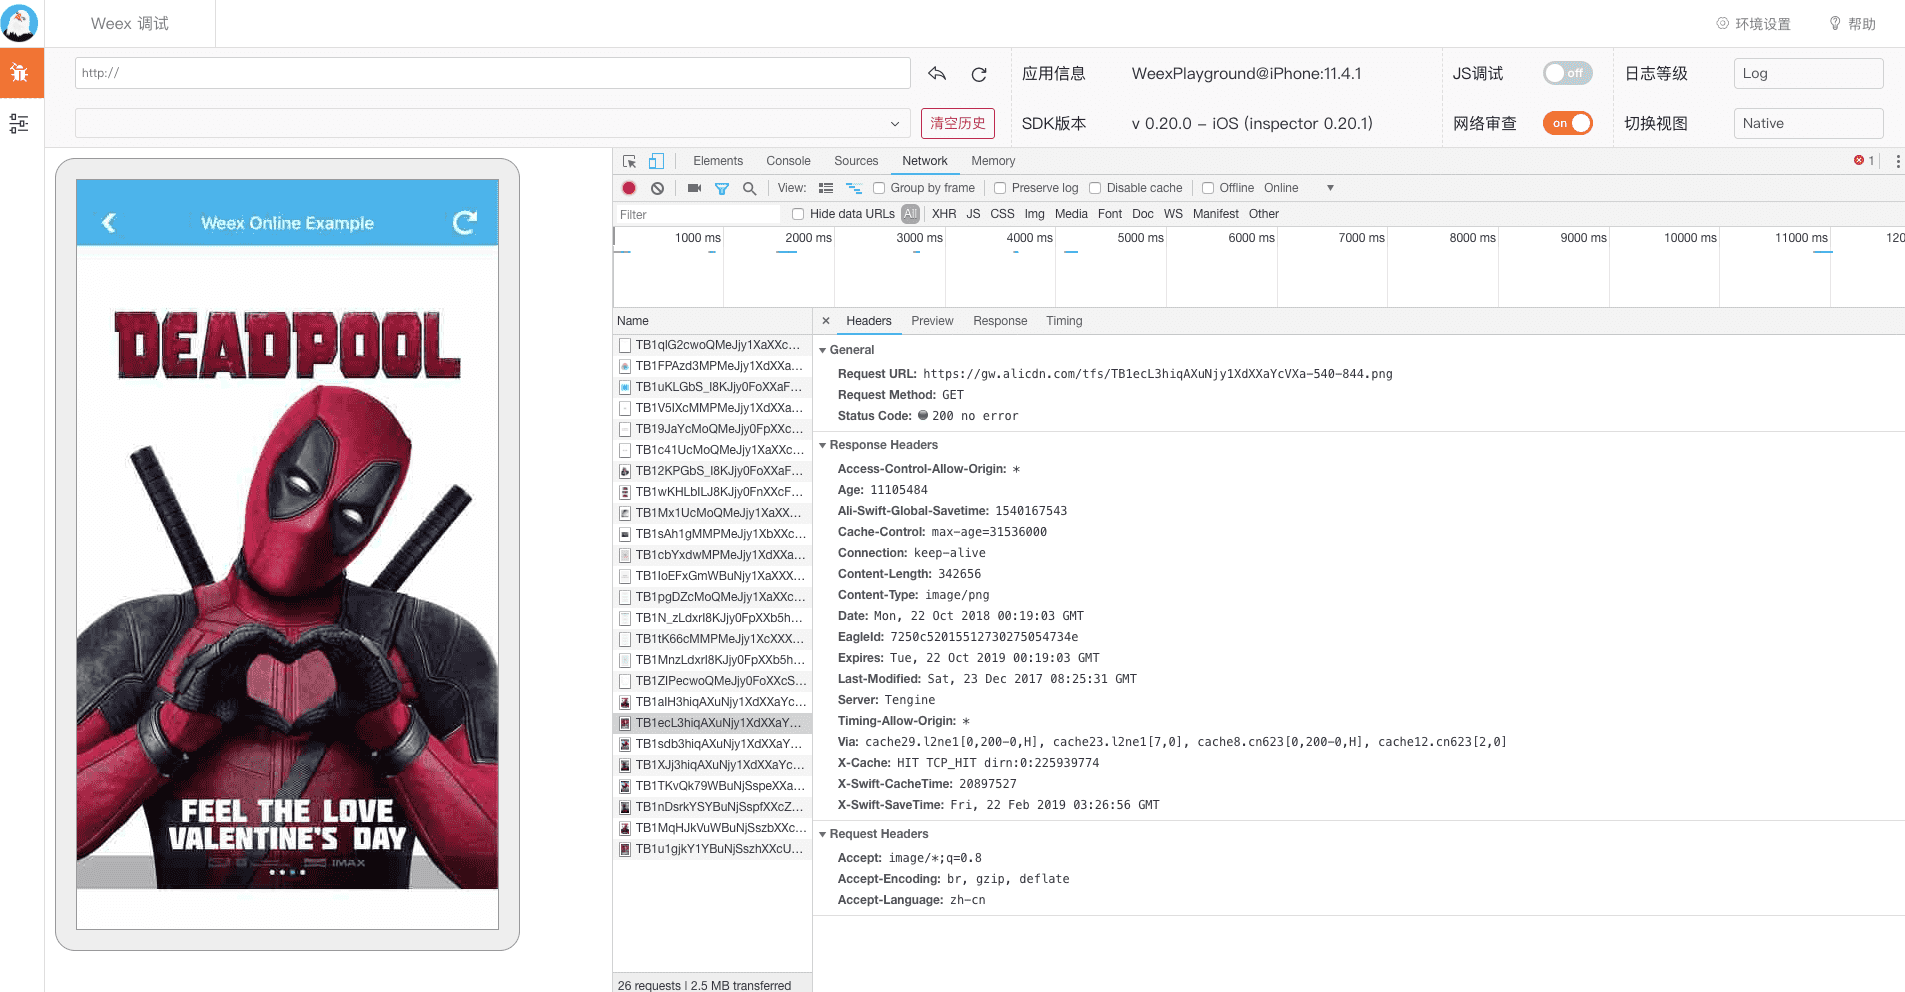Image resolution: width=1905 pixels, height=992 pixels.
Task: Click the clear history button
Action: (x=958, y=123)
